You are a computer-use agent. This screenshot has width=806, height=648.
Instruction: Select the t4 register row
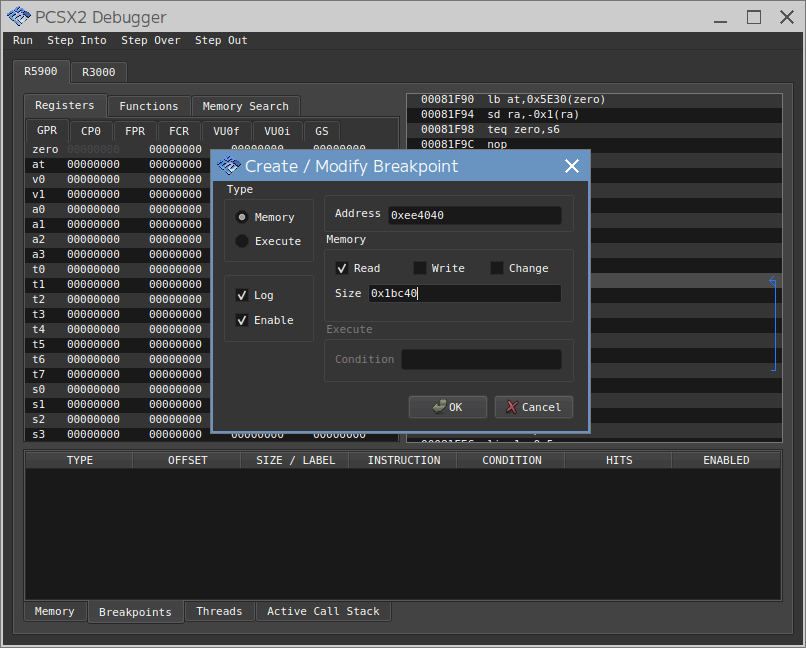[x=118, y=329]
